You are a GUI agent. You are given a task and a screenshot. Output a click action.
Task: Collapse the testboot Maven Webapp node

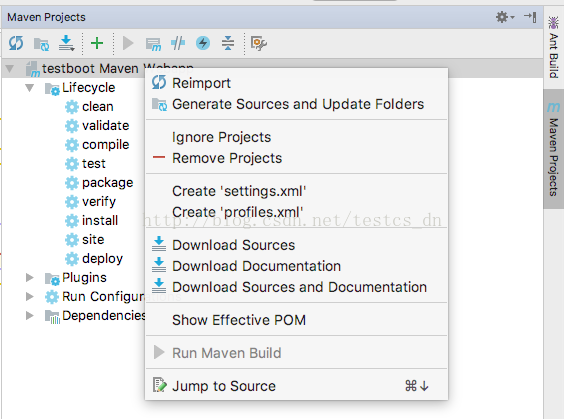point(10,68)
